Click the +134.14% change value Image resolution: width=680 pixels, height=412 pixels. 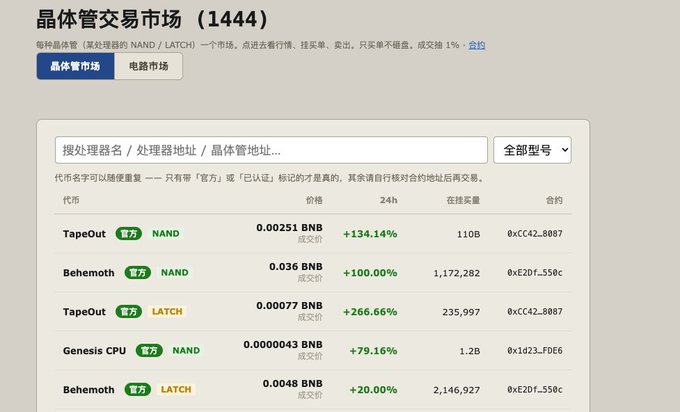coord(370,234)
